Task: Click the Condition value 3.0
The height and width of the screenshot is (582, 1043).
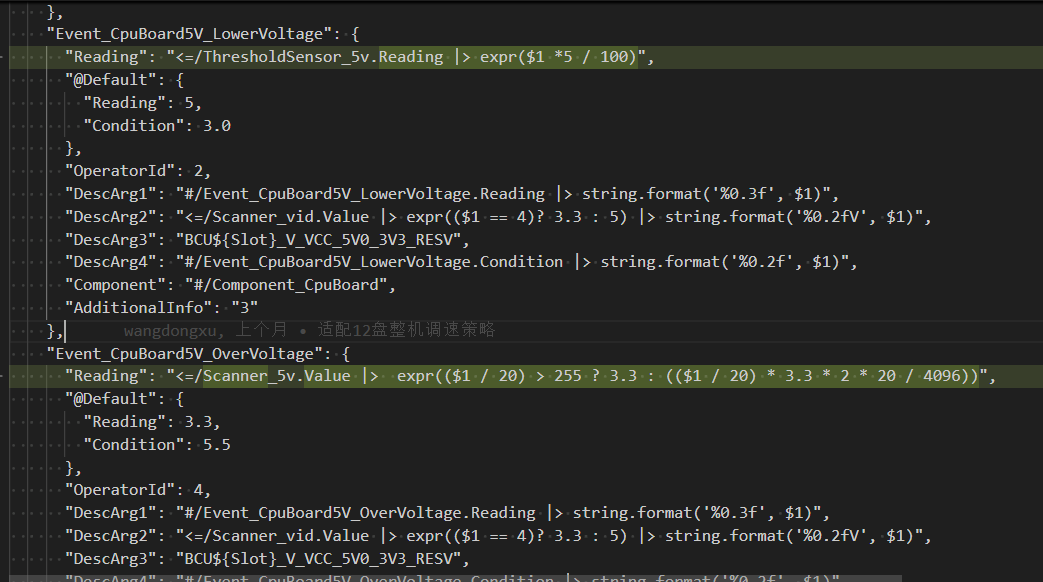Action: 217,126
